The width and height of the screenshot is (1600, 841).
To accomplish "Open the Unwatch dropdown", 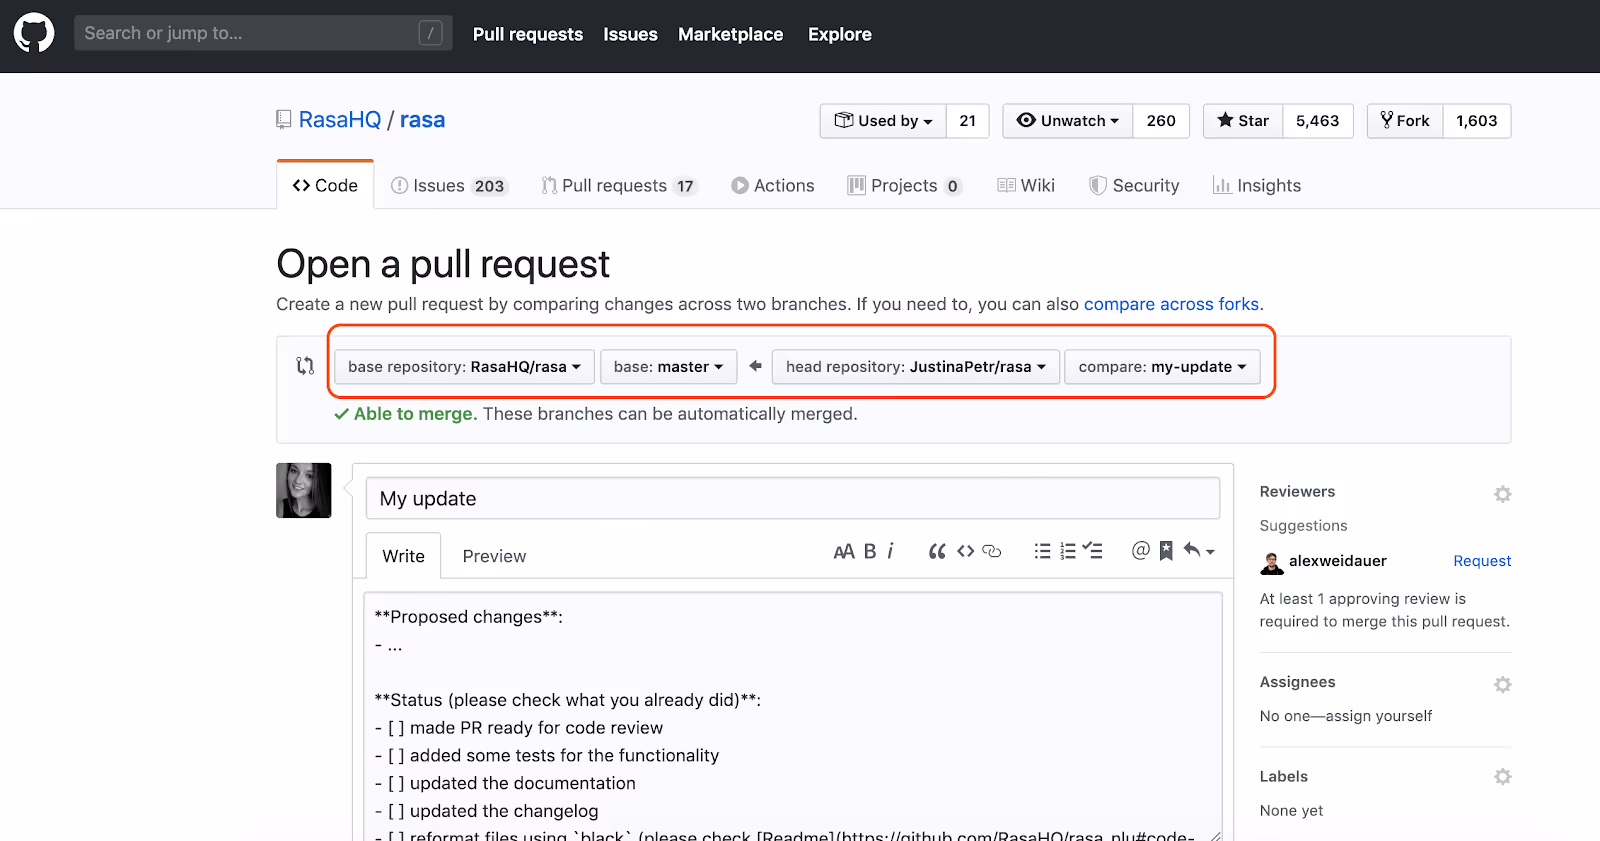I will (1067, 121).
